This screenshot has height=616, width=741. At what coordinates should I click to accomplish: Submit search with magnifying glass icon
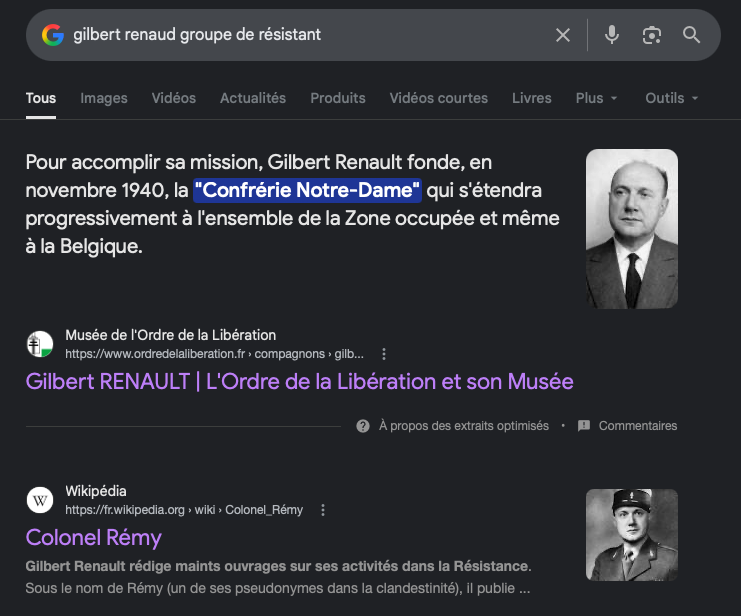coord(691,35)
